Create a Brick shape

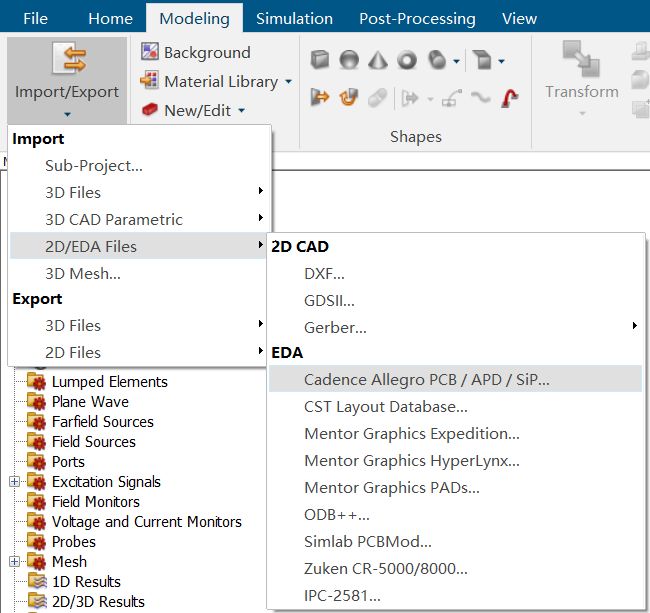(320, 60)
